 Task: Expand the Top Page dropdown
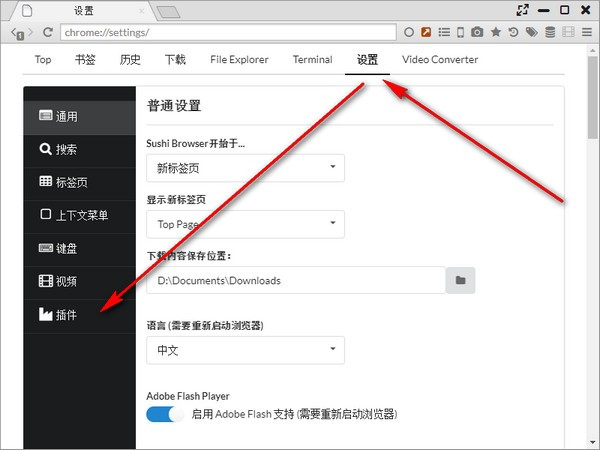click(x=245, y=224)
